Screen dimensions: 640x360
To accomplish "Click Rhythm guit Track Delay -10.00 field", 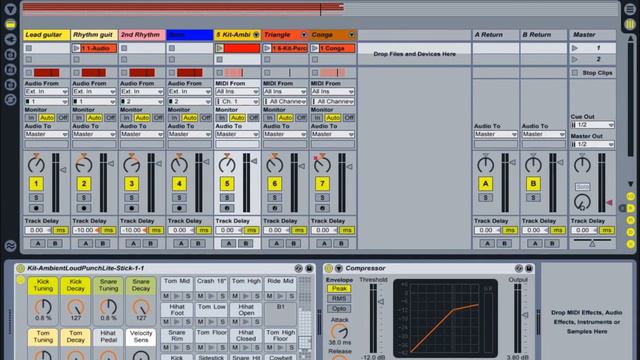I will pyautogui.click(x=86, y=230).
